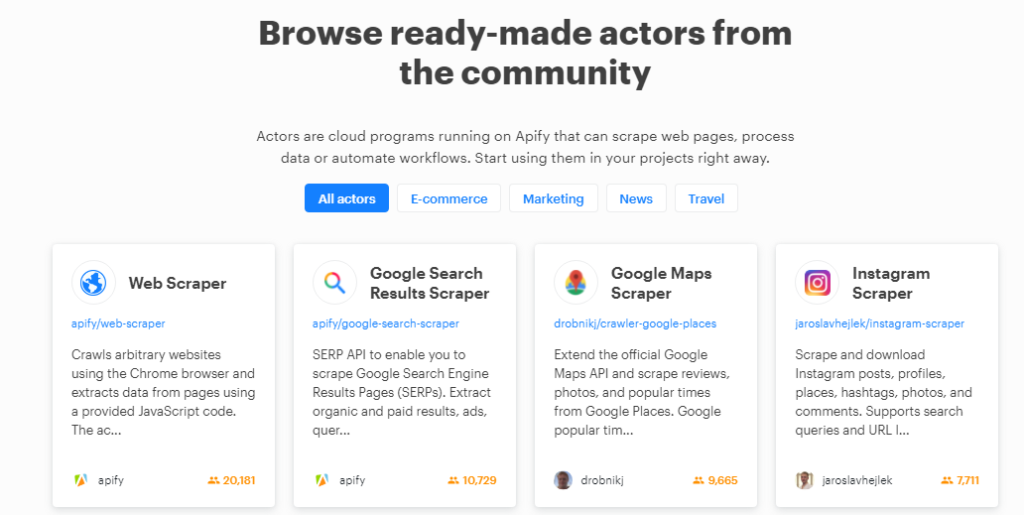
Task: Switch to the E-commerce category tab
Action: tap(449, 198)
